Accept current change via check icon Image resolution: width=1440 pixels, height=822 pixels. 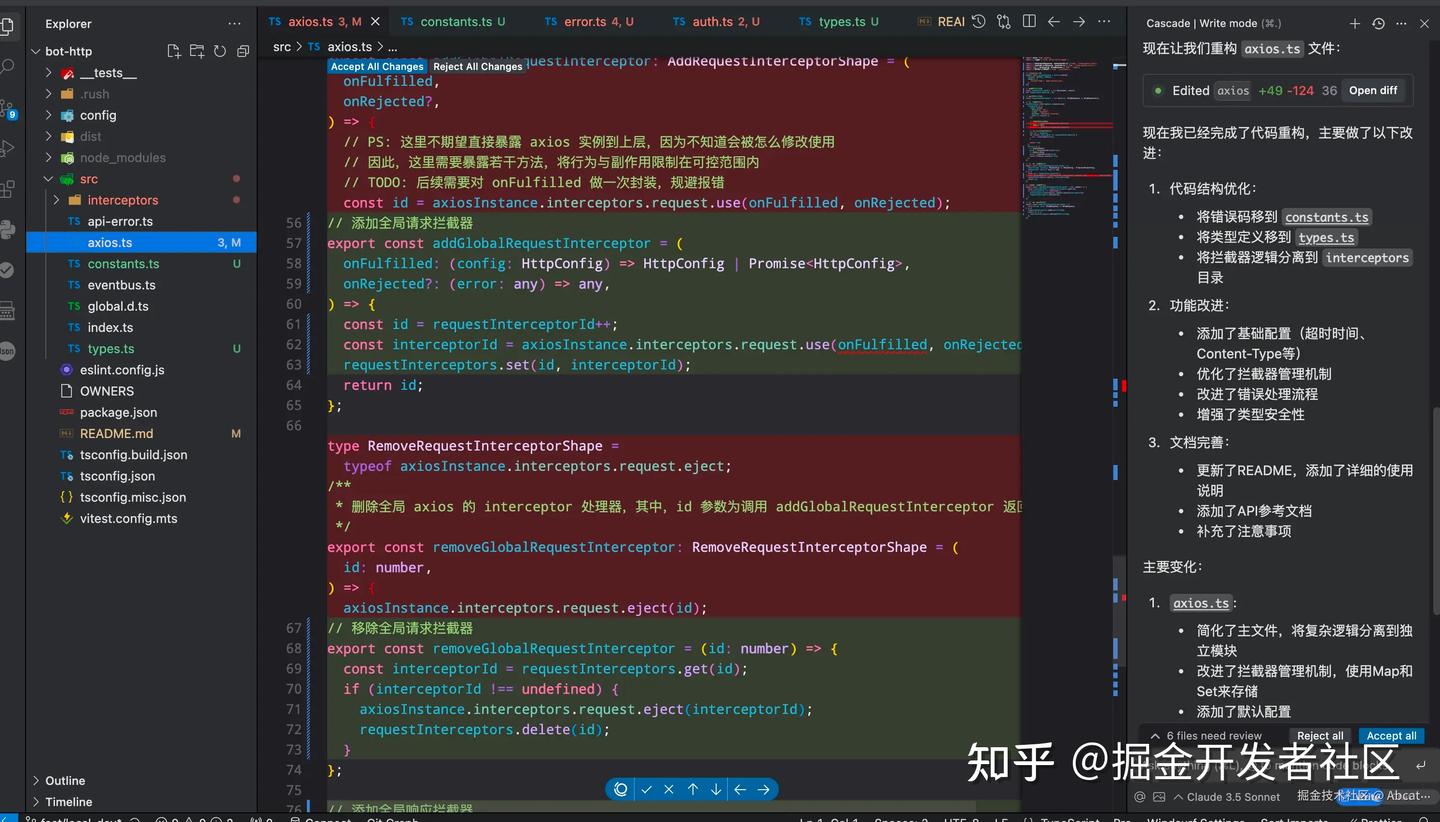645,789
